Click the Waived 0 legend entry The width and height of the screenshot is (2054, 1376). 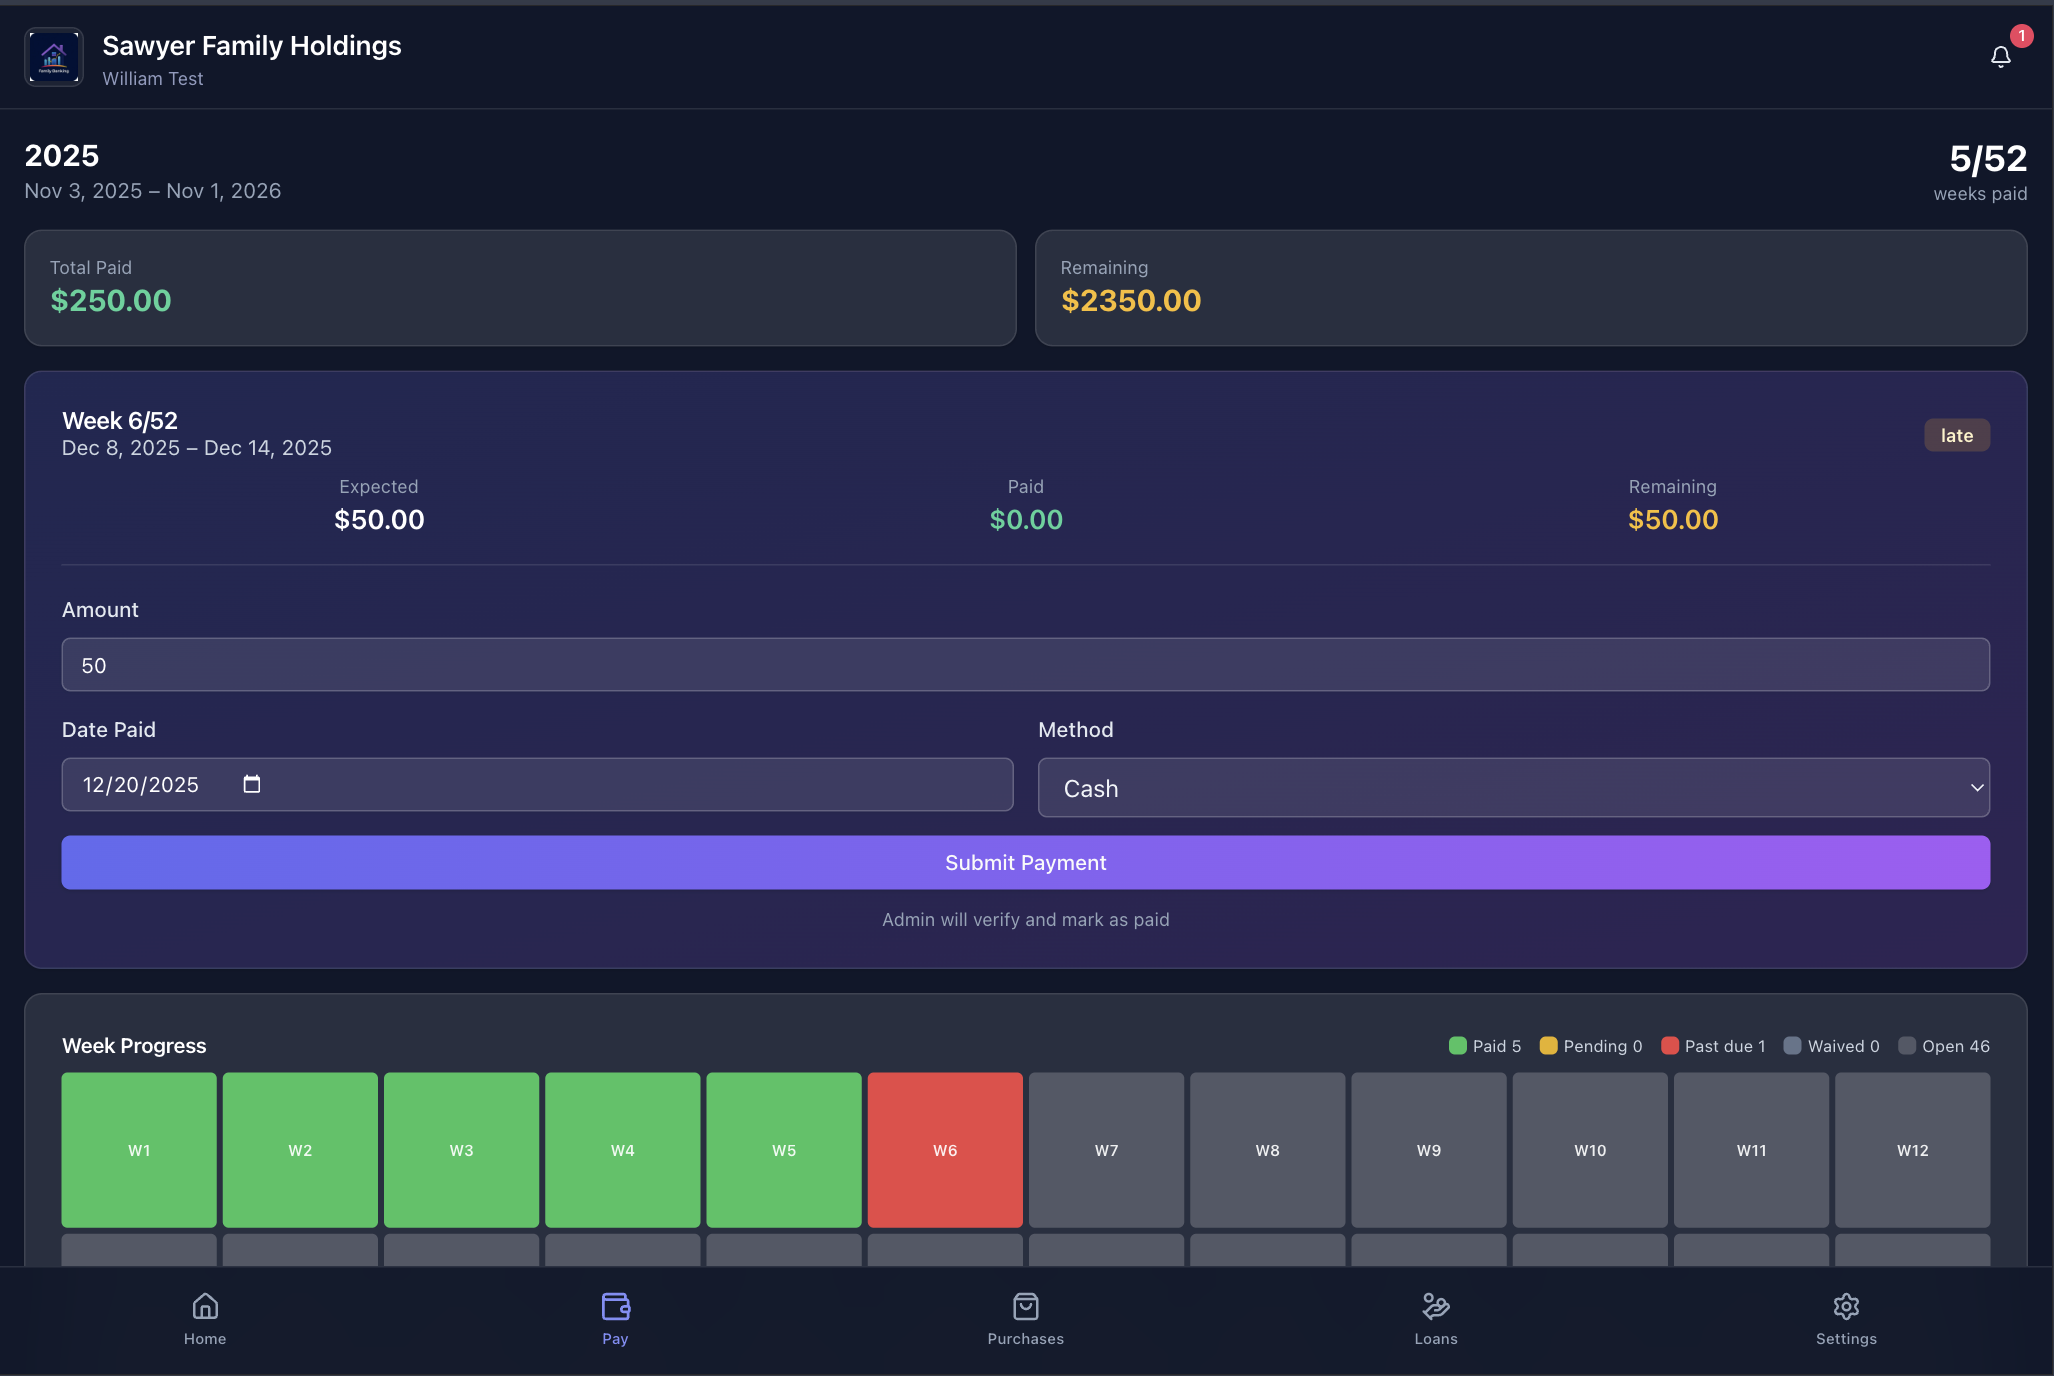coord(1832,1046)
